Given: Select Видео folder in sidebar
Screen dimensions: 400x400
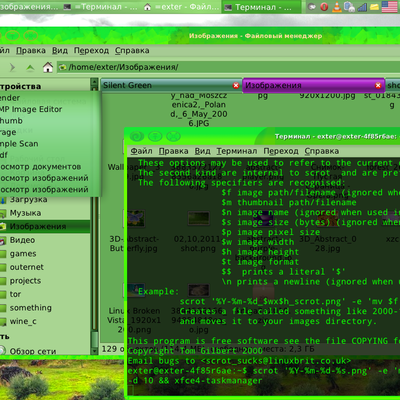Looking at the screenshot, I should pos(22,240).
